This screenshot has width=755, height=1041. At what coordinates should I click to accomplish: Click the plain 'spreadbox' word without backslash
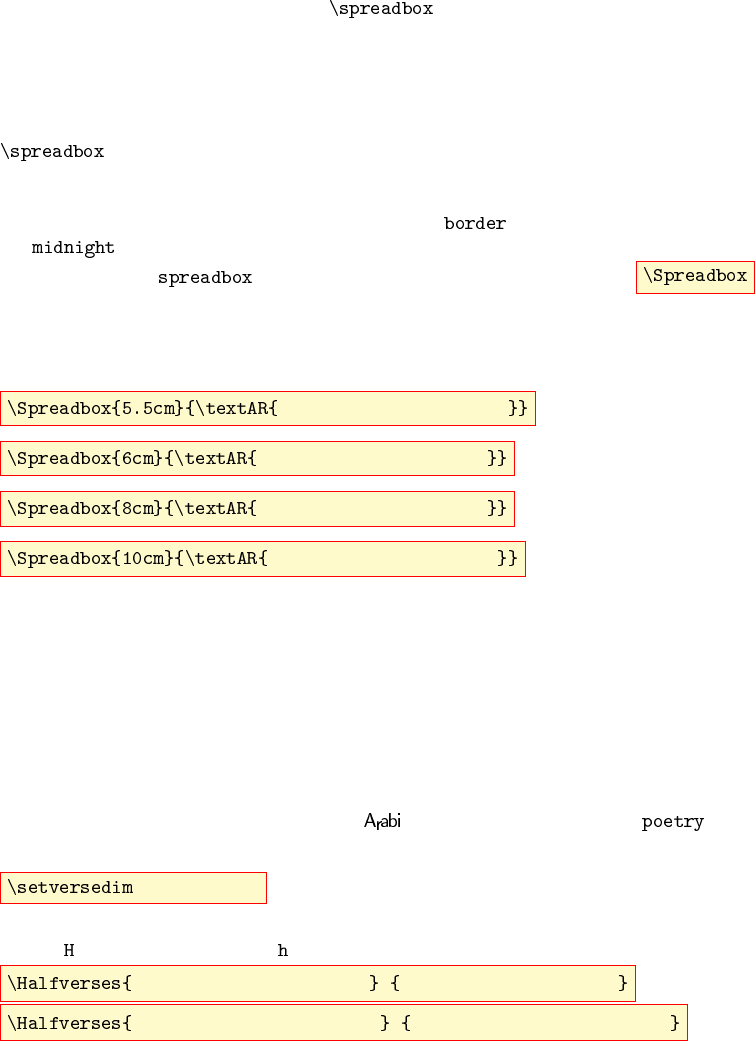pyautogui.click(x=204, y=277)
